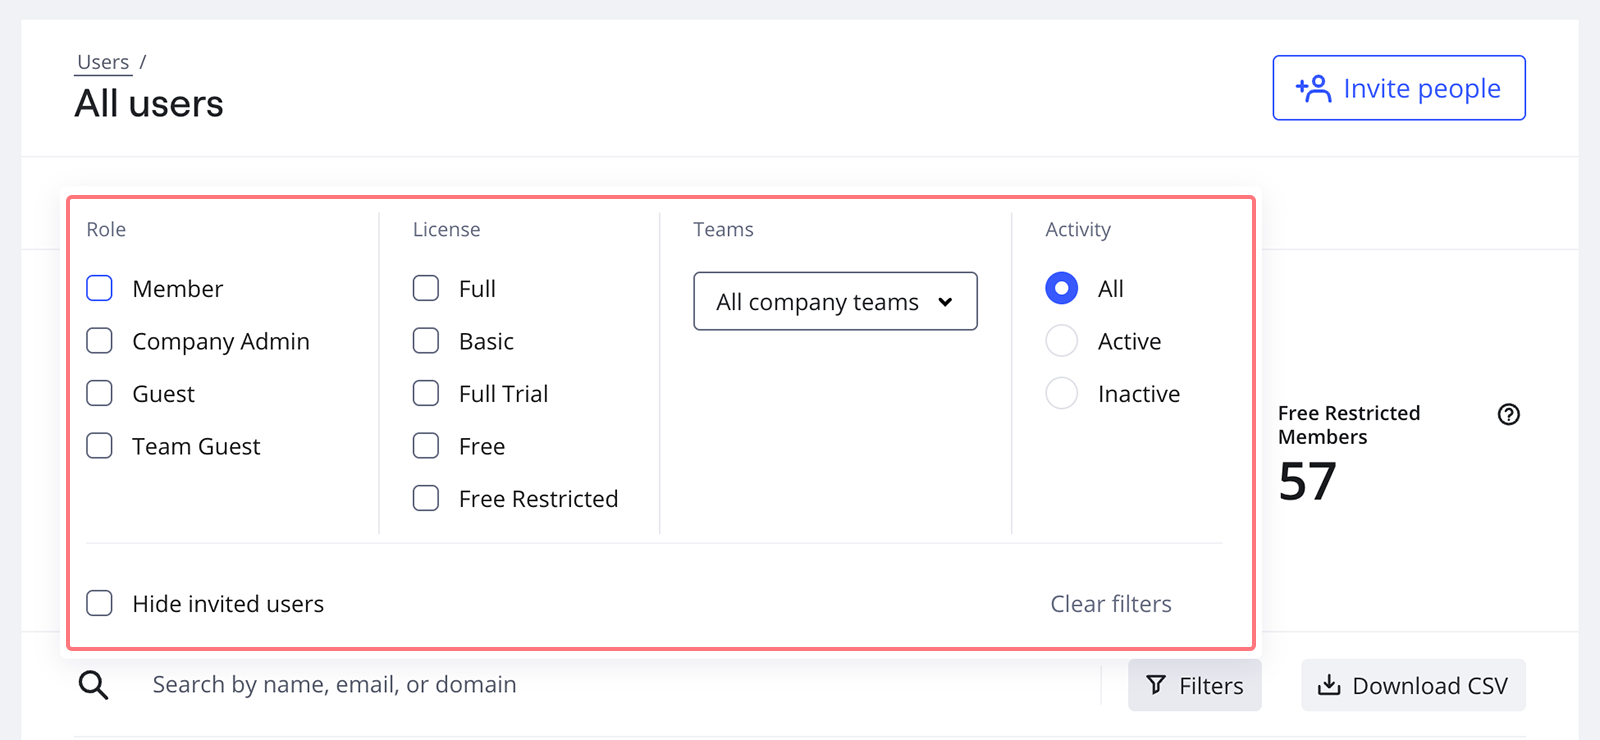This screenshot has height=740, width=1600.
Task: Click the search by name input field
Action: 600,685
